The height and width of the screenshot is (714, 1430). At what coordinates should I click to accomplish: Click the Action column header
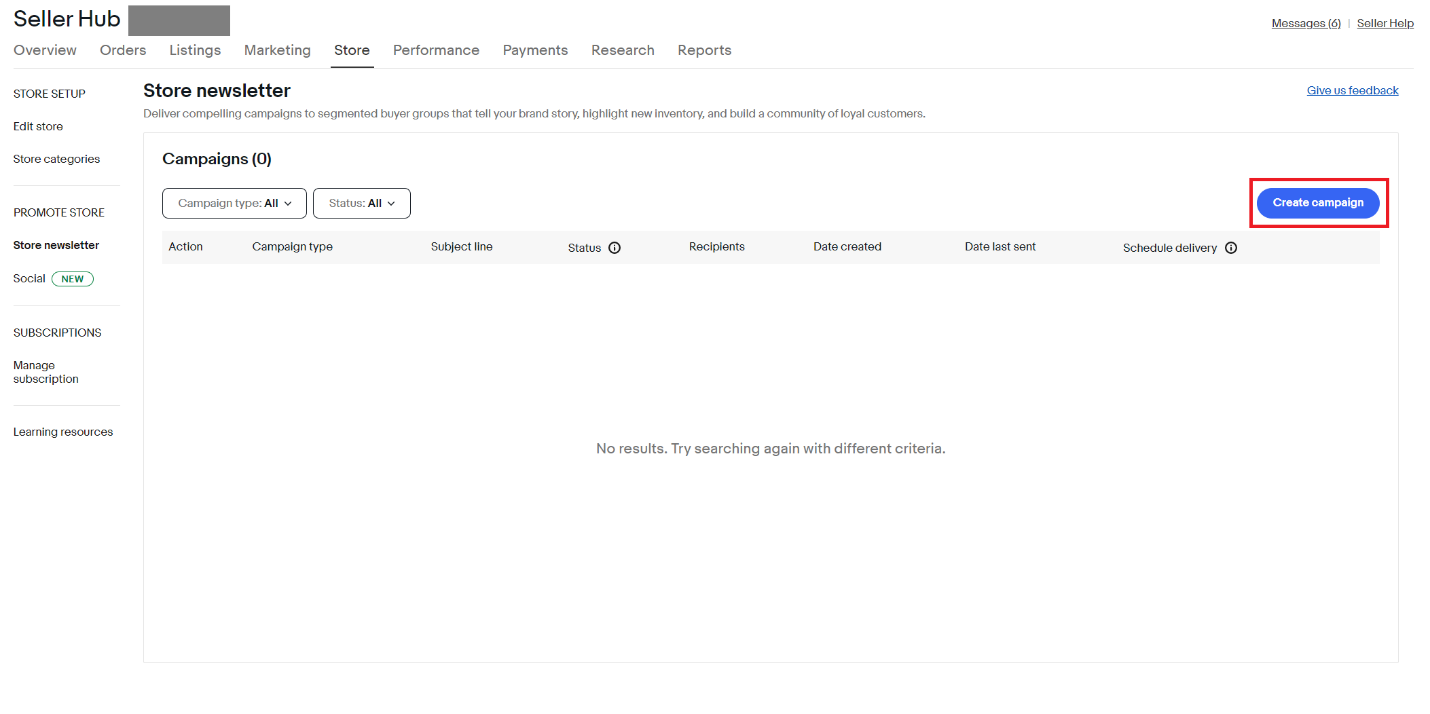coord(186,247)
